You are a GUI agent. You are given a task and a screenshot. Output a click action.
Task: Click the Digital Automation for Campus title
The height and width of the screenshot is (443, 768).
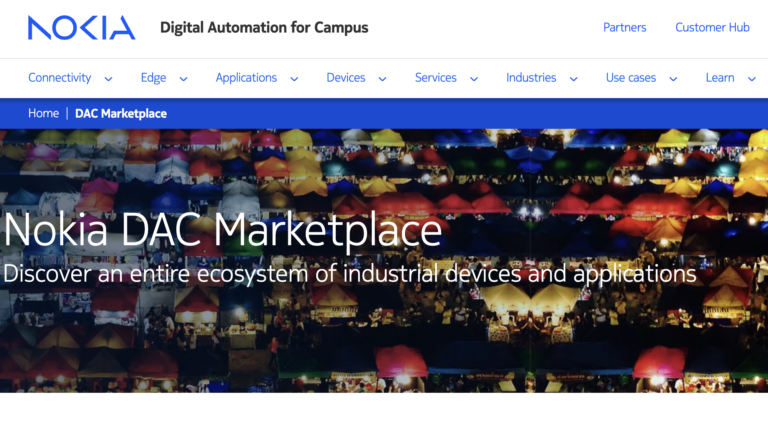click(x=264, y=27)
